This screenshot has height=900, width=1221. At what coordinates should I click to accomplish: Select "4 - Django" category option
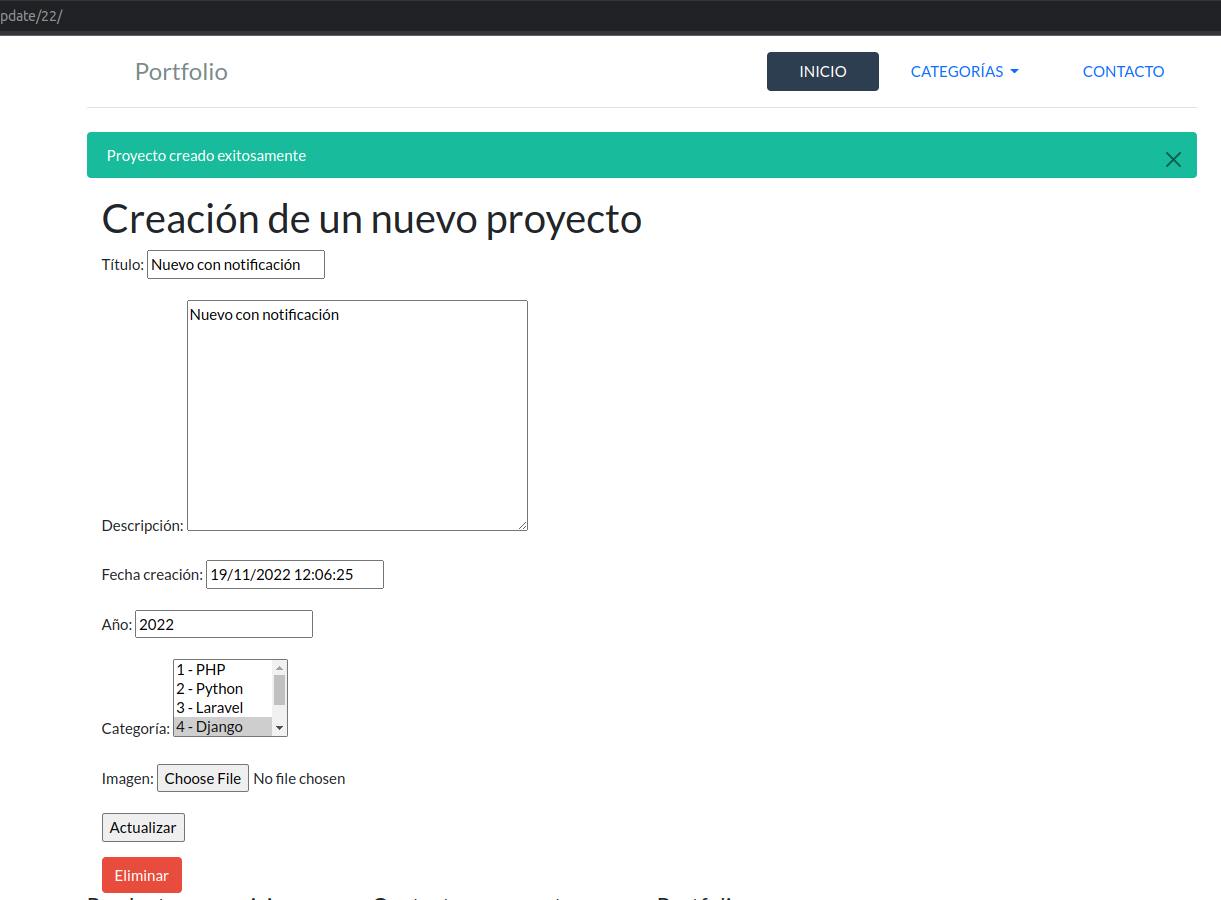click(x=222, y=727)
